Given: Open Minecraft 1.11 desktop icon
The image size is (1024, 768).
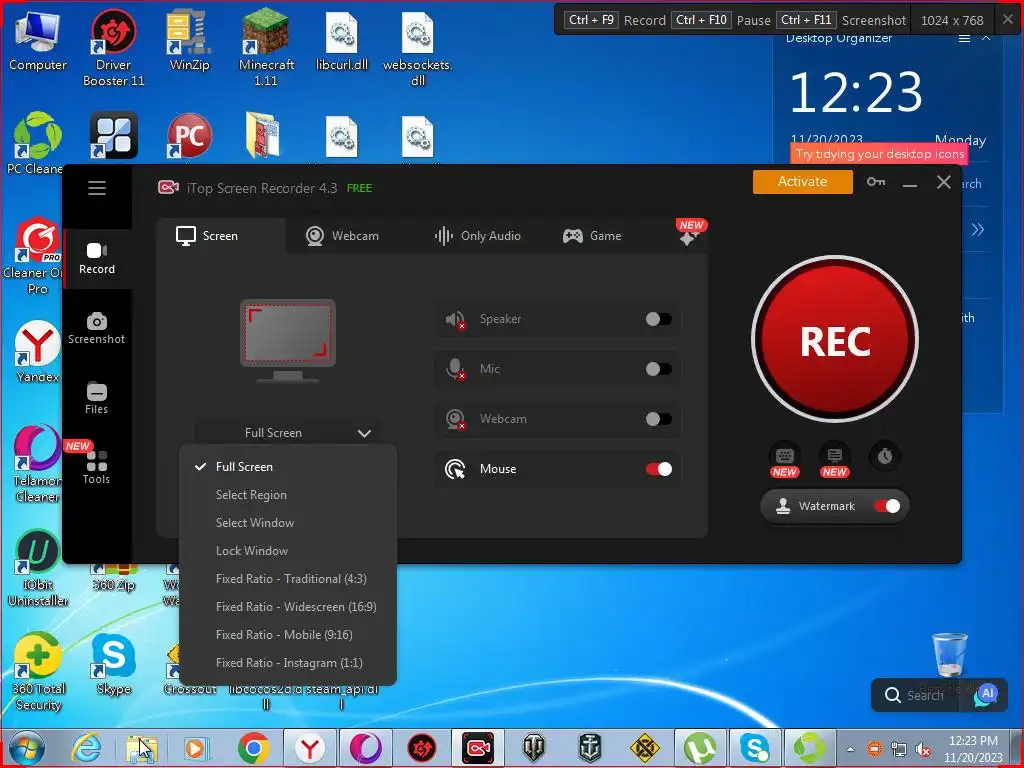Looking at the screenshot, I should [x=266, y=49].
